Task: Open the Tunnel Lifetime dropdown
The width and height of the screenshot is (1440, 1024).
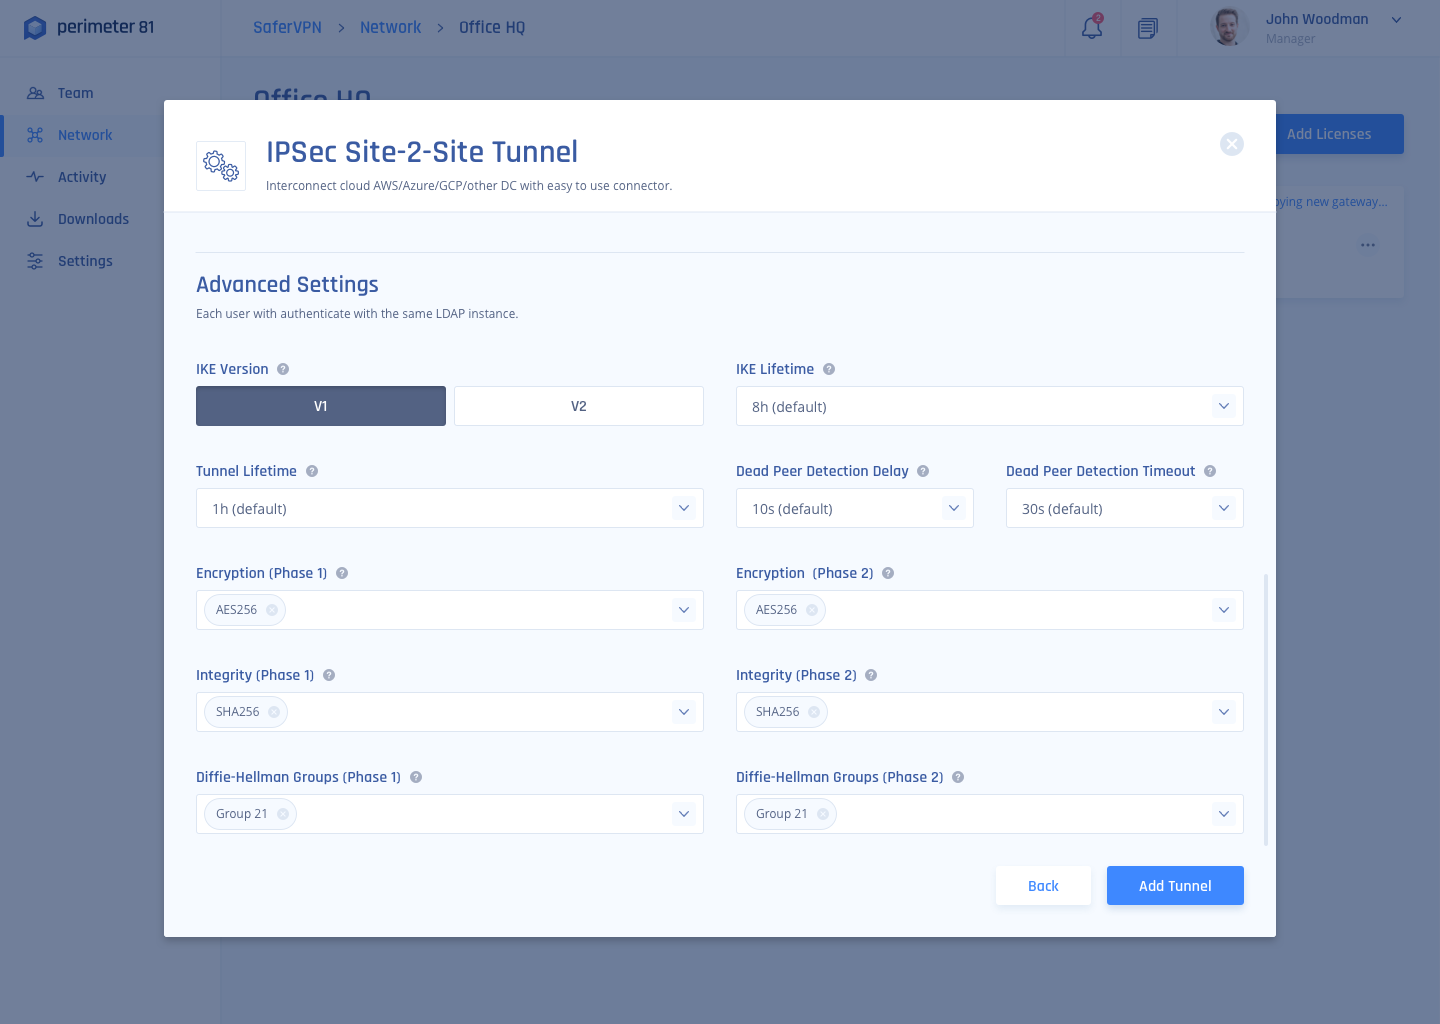Action: coord(450,508)
